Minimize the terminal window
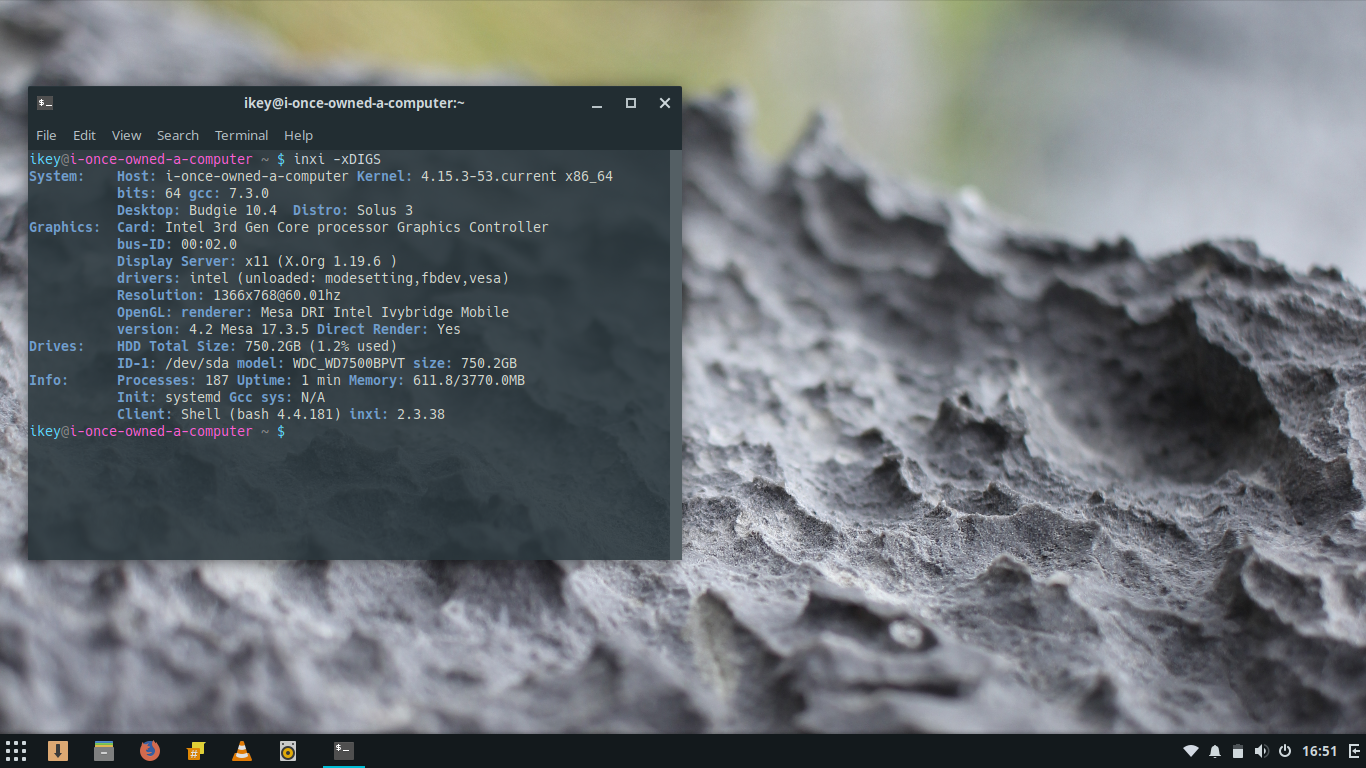The height and width of the screenshot is (768, 1366). 597,103
